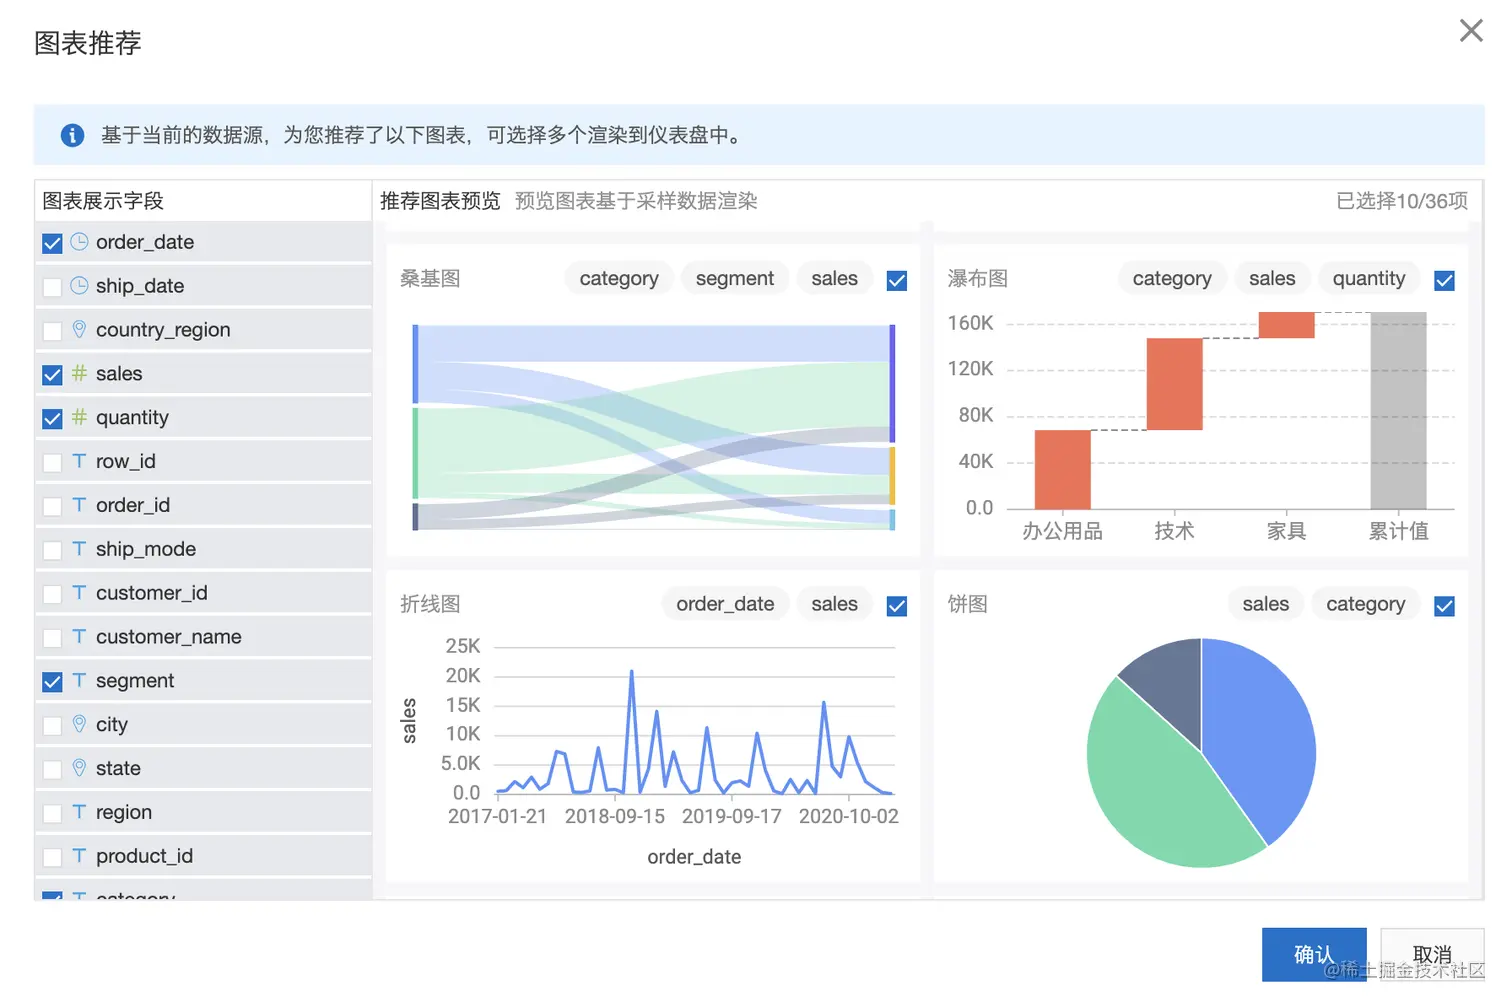
Task: Click the sales tag on pie chart
Action: pyautogui.click(x=1266, y=604)
